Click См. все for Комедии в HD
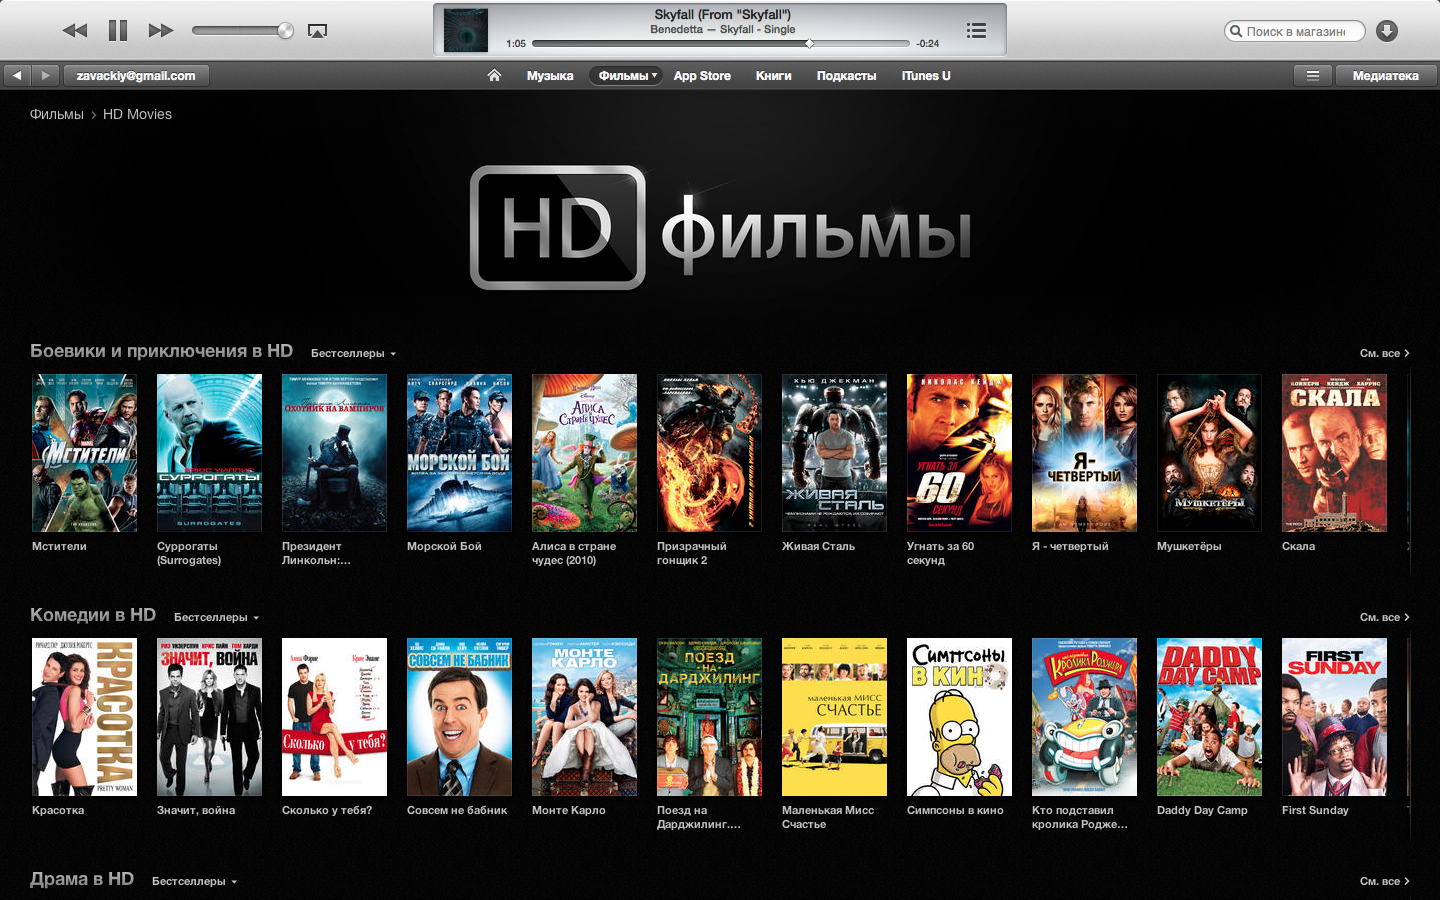The width and height of the screenshot is (1440, 900). click(1384, 617)
